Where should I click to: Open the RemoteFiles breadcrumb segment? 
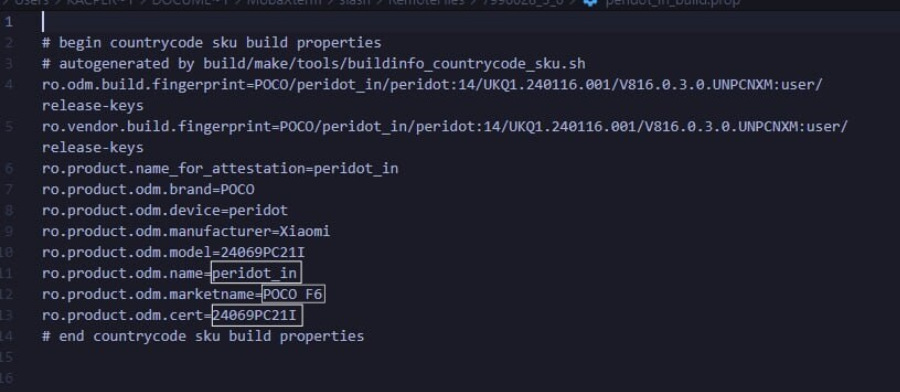pyautogui.click(x=426, y=2)
